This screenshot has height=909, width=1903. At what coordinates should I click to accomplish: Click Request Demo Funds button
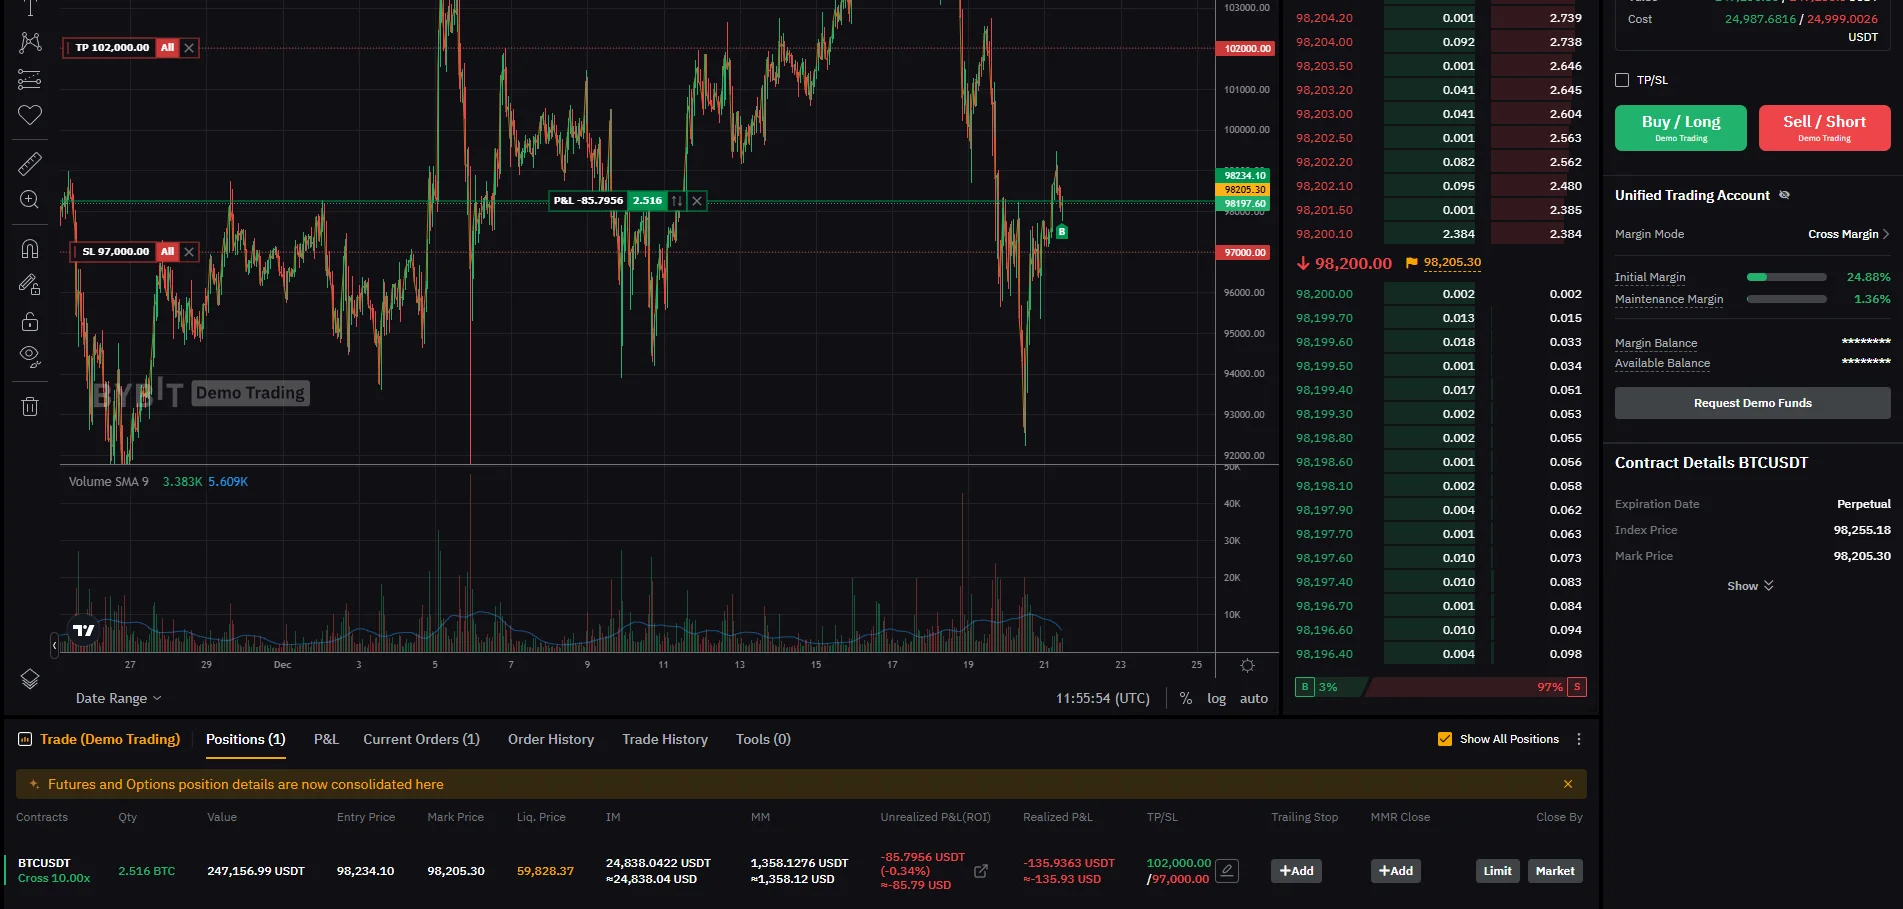(1753, 403)
